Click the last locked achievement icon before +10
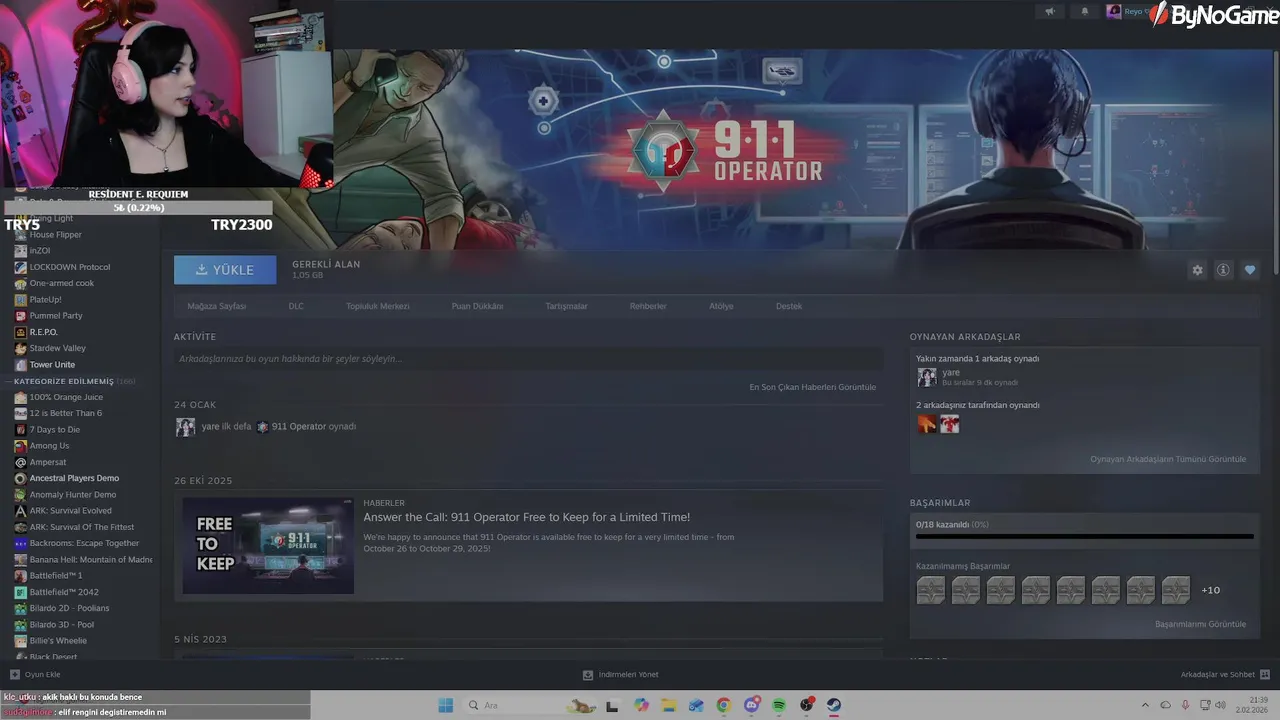Viewport: 1280px width, 720px height. (x=1176, y=590)
